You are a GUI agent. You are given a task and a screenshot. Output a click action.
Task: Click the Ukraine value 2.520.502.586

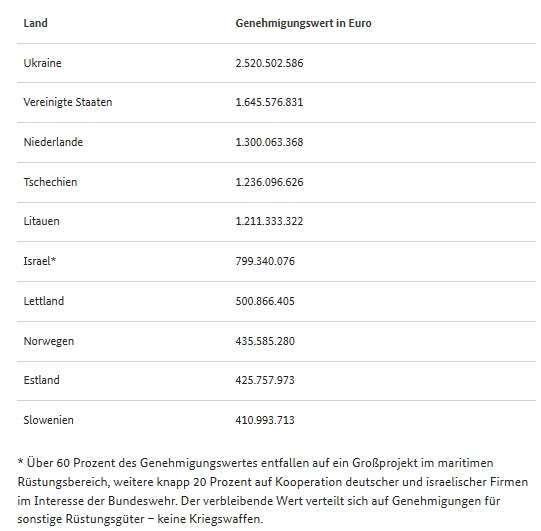pyautogui.click(x=269, y=63)
